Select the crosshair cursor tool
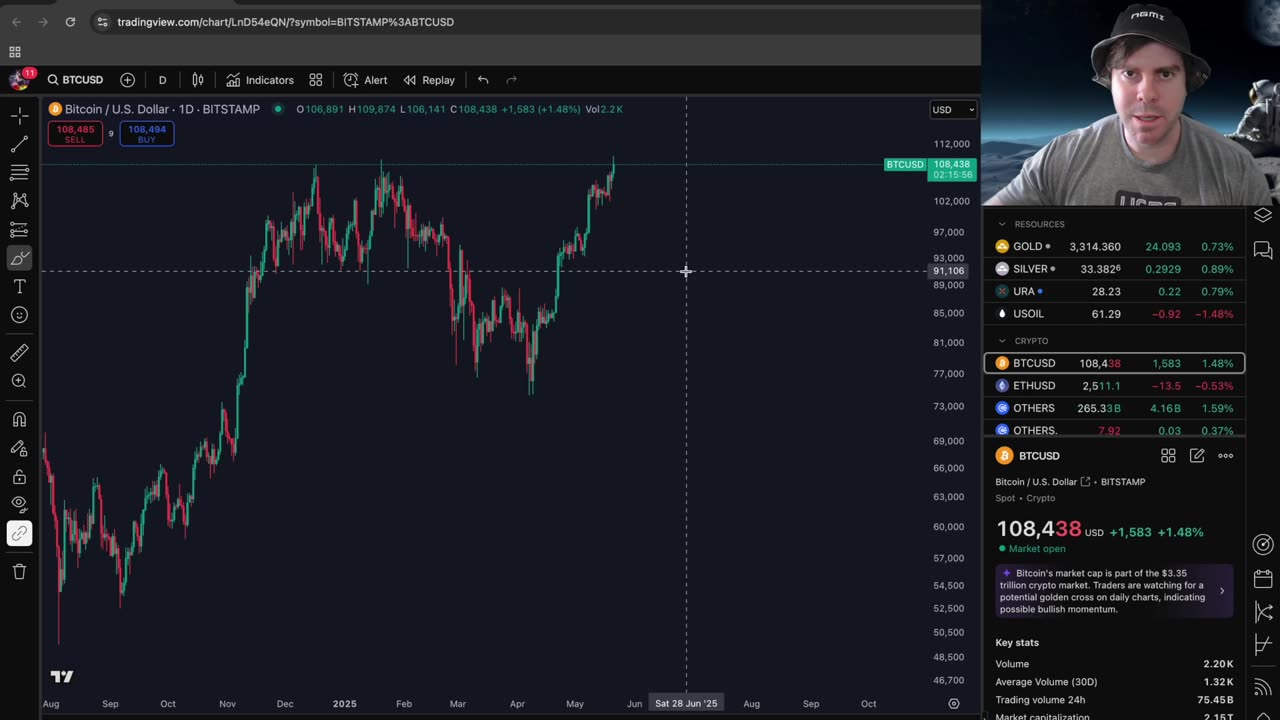 [19, 116]
